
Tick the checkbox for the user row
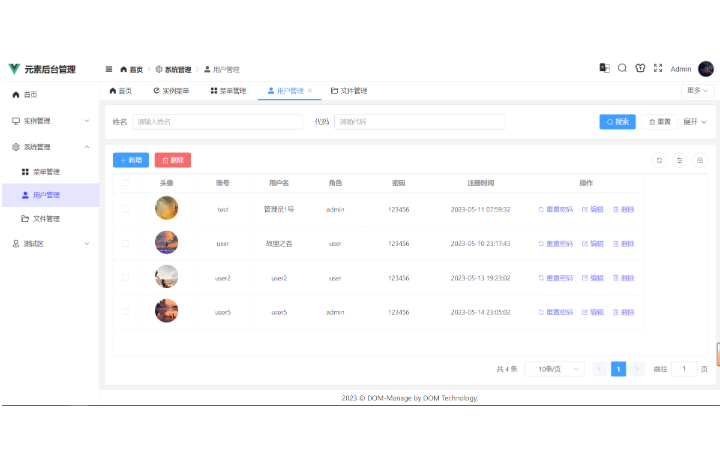(125, 243)
